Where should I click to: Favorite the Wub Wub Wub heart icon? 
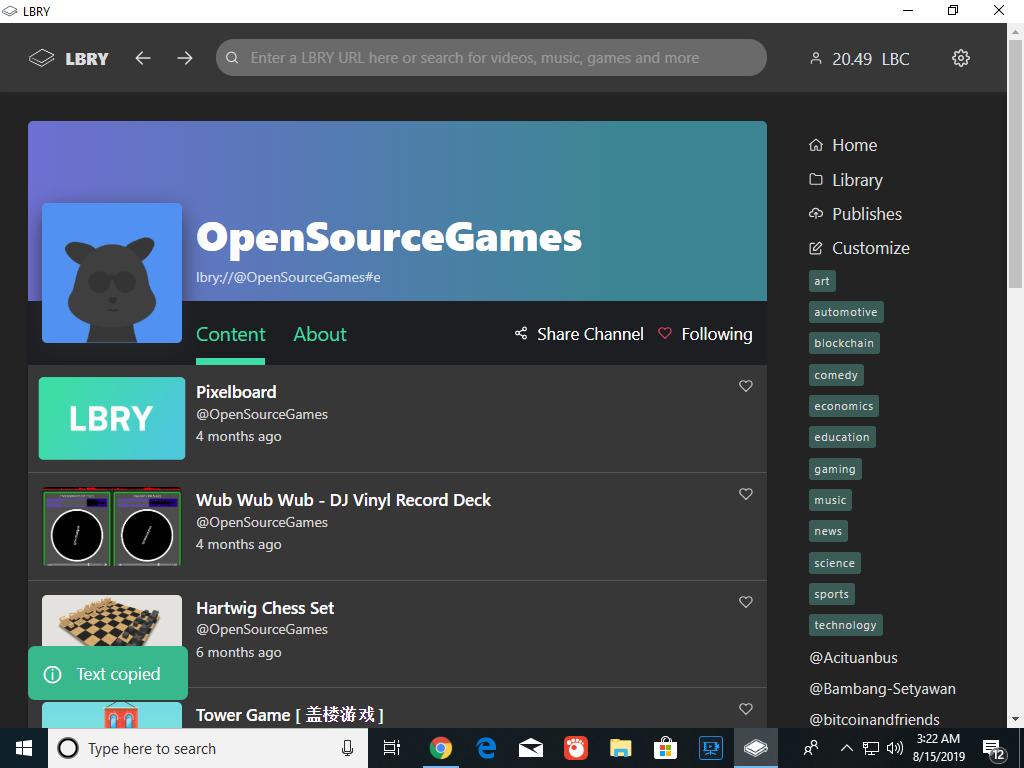746,494
